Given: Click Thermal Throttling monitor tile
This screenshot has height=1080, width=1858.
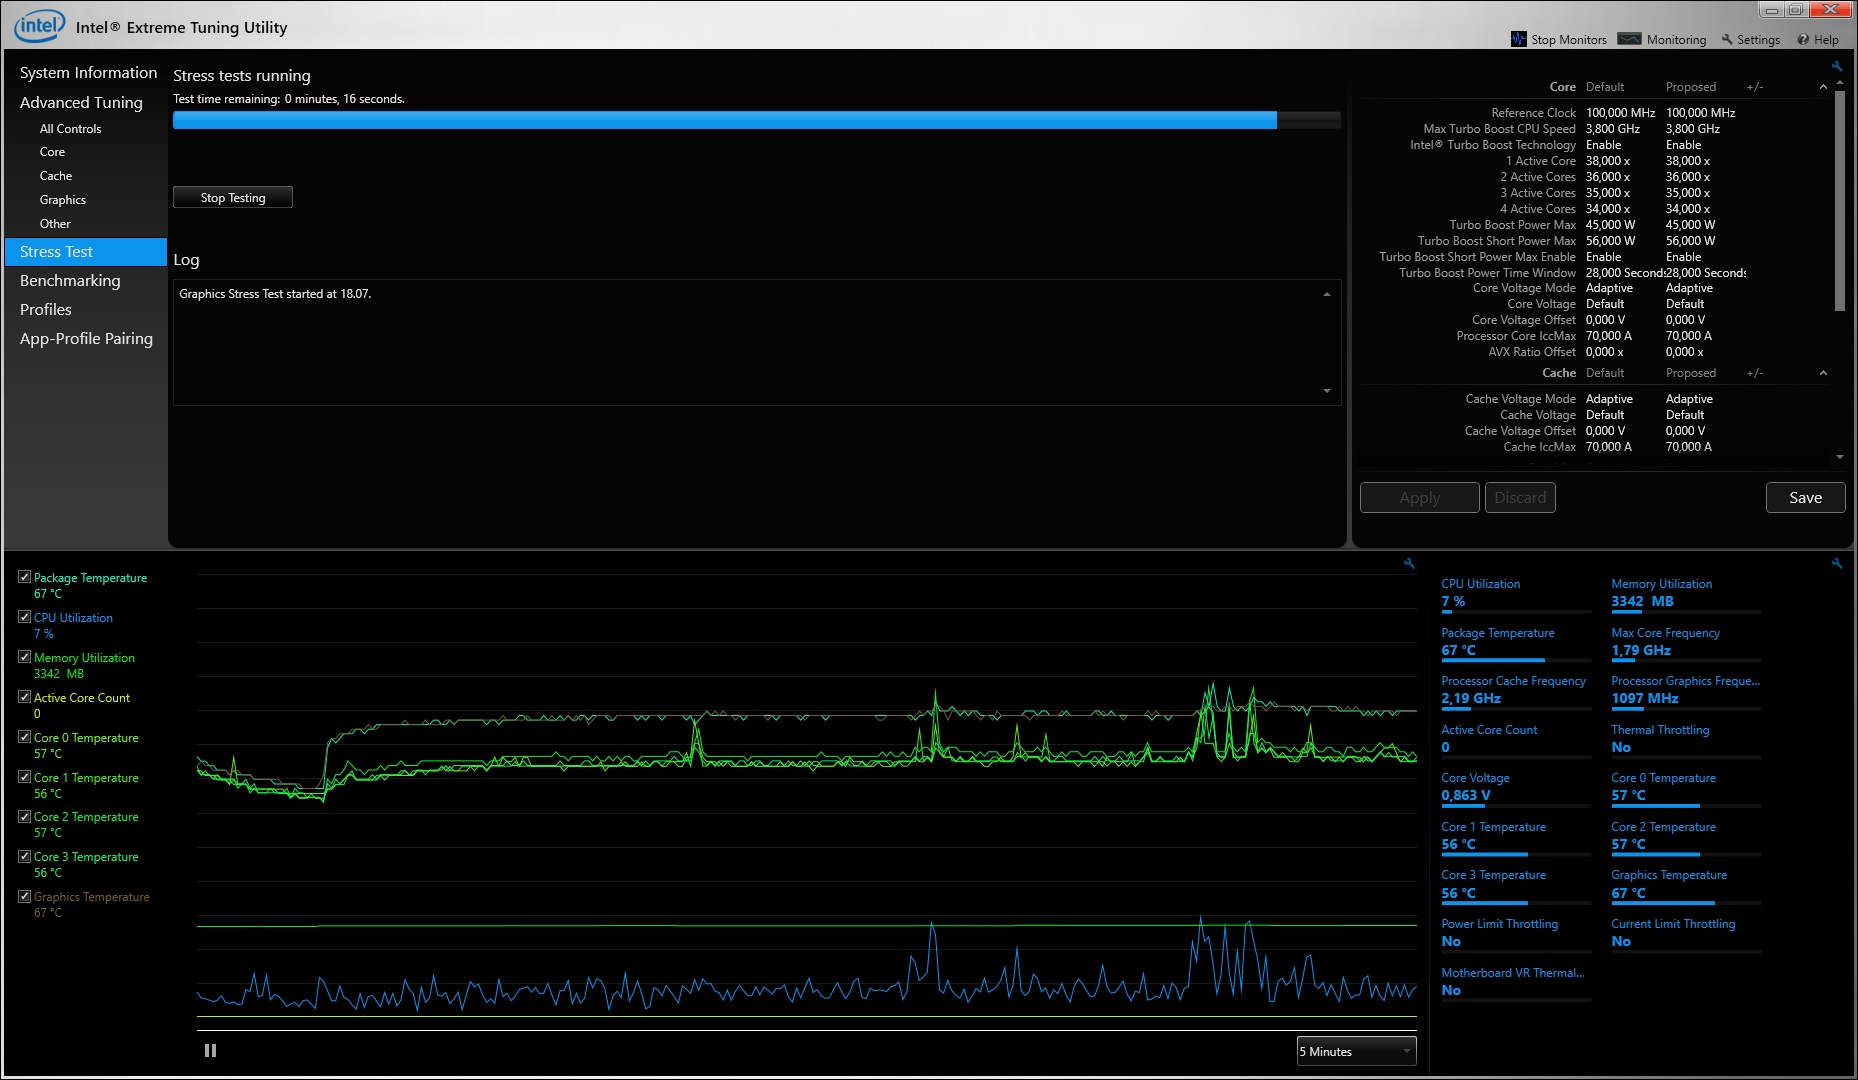Looking at the screenshot, I should 1685,739.
